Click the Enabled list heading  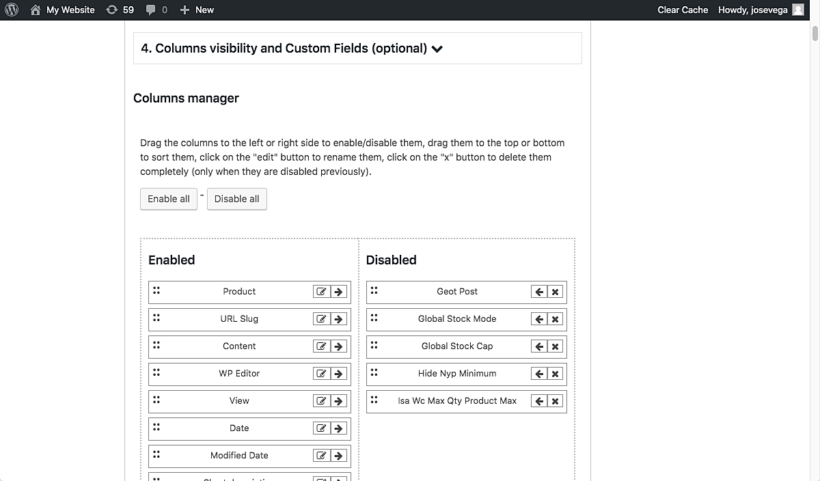tap(172, 260)
